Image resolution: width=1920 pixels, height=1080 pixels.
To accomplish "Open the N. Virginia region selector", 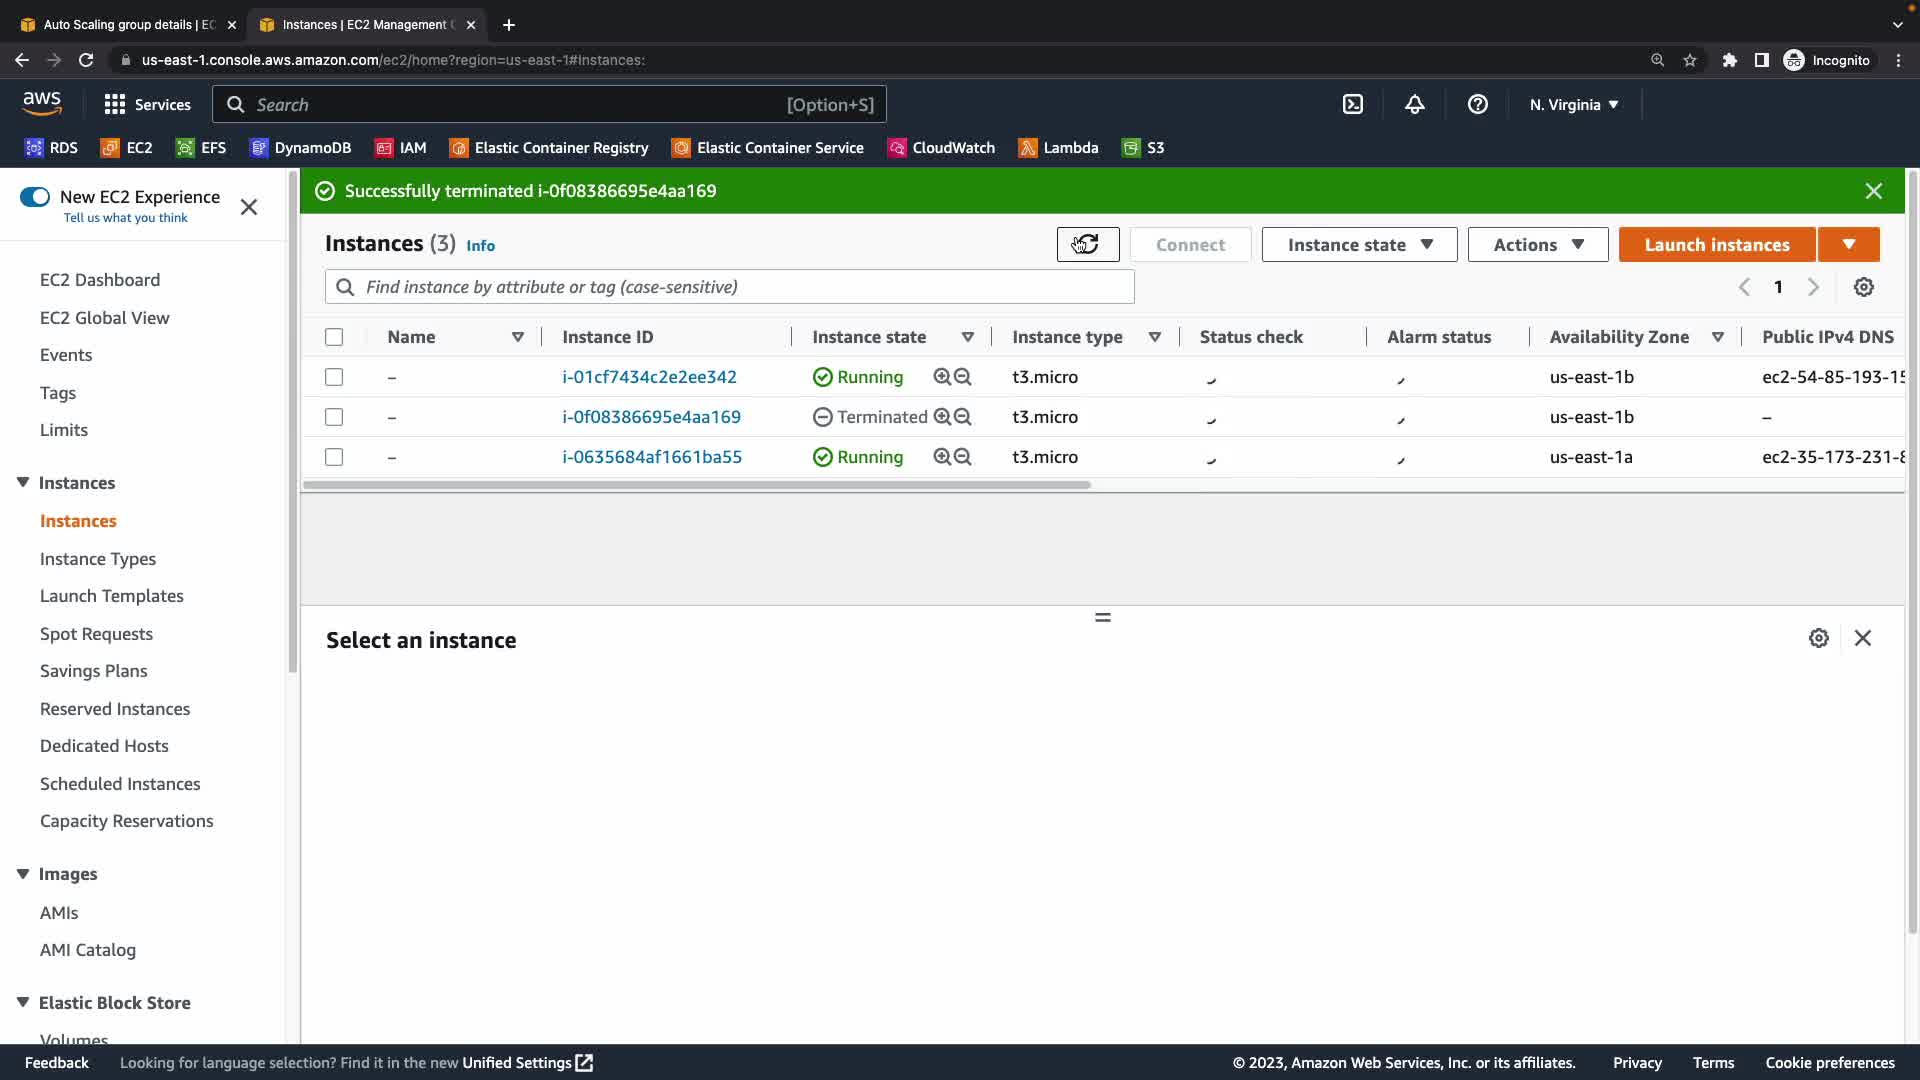I will coord(1573,104).
